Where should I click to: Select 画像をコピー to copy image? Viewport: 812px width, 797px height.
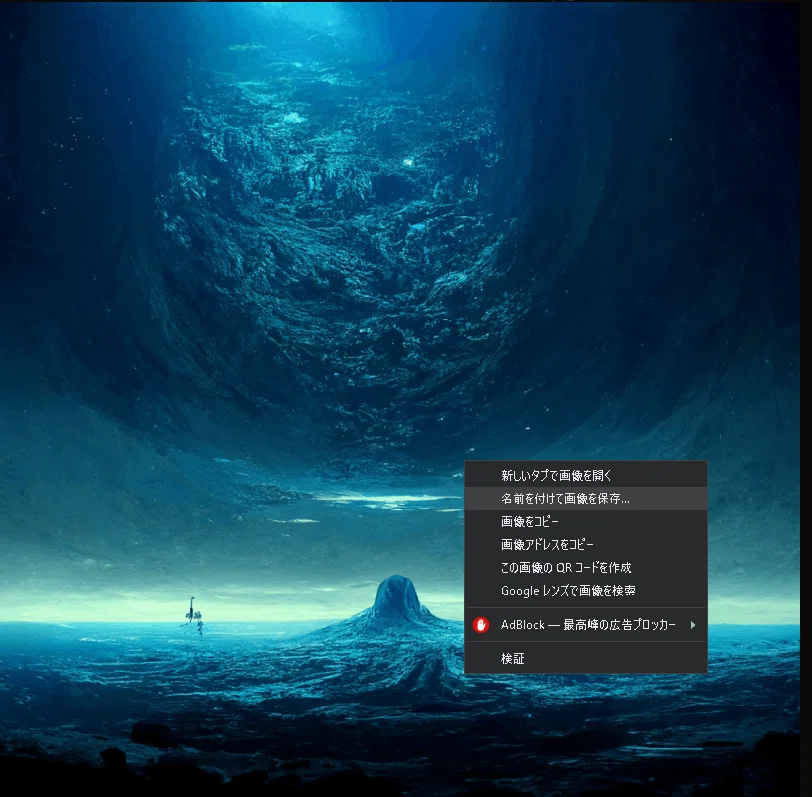[x=586, y=521]
